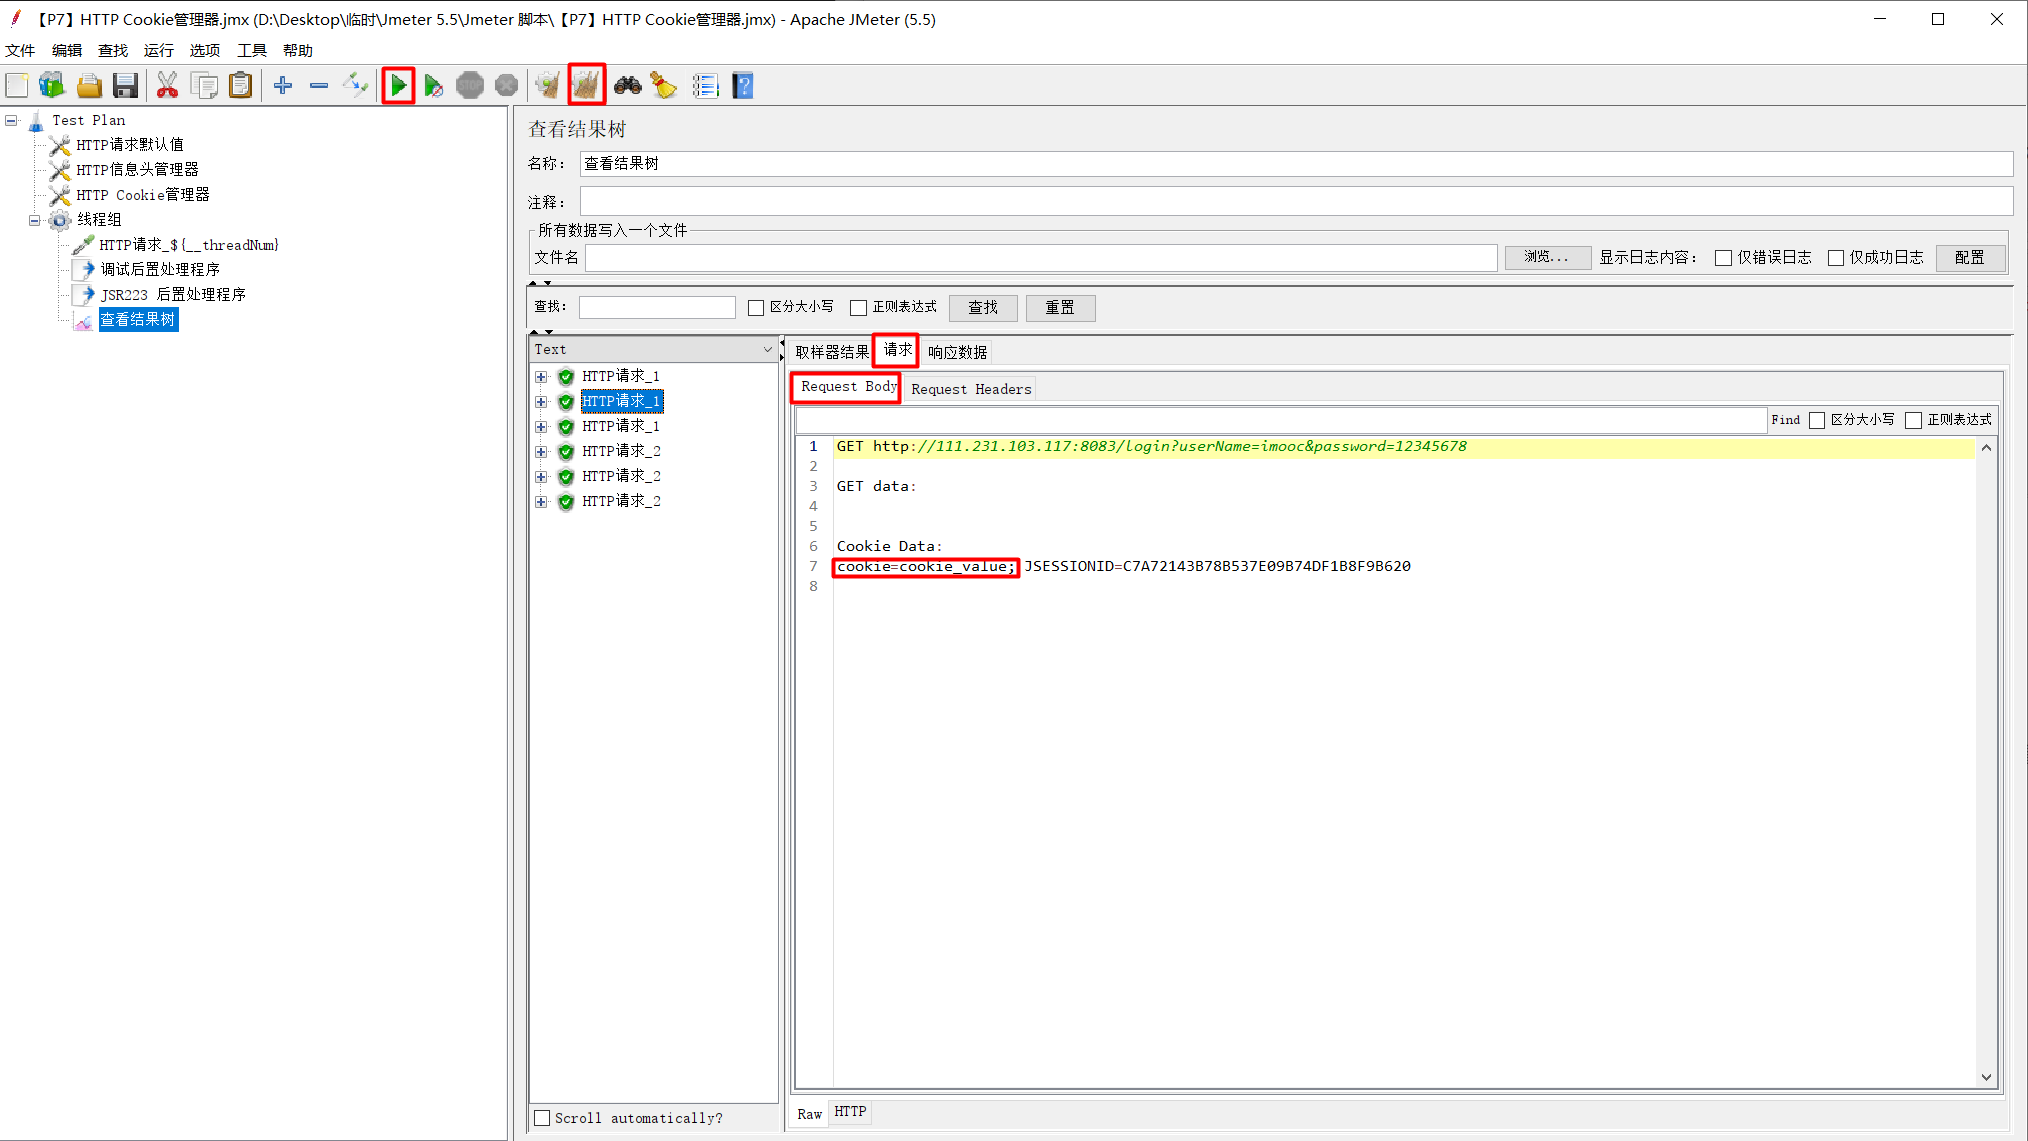Screen dimensions: 2028x1141
Task: Click the 文件名 input field
Action: [1040, 258]
